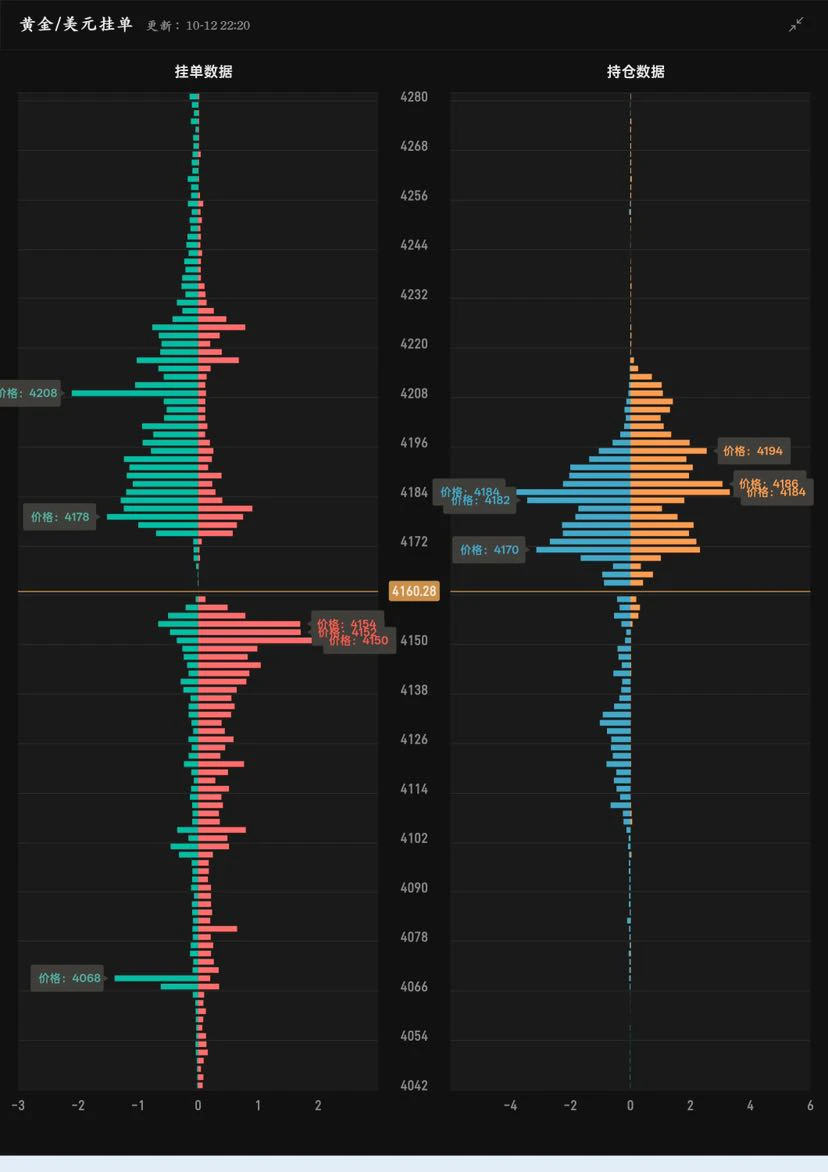This screenshot has height=1172, width=828.
Task: Click the 价格: 4182 blue tooltip
Action: pos(481,500)
